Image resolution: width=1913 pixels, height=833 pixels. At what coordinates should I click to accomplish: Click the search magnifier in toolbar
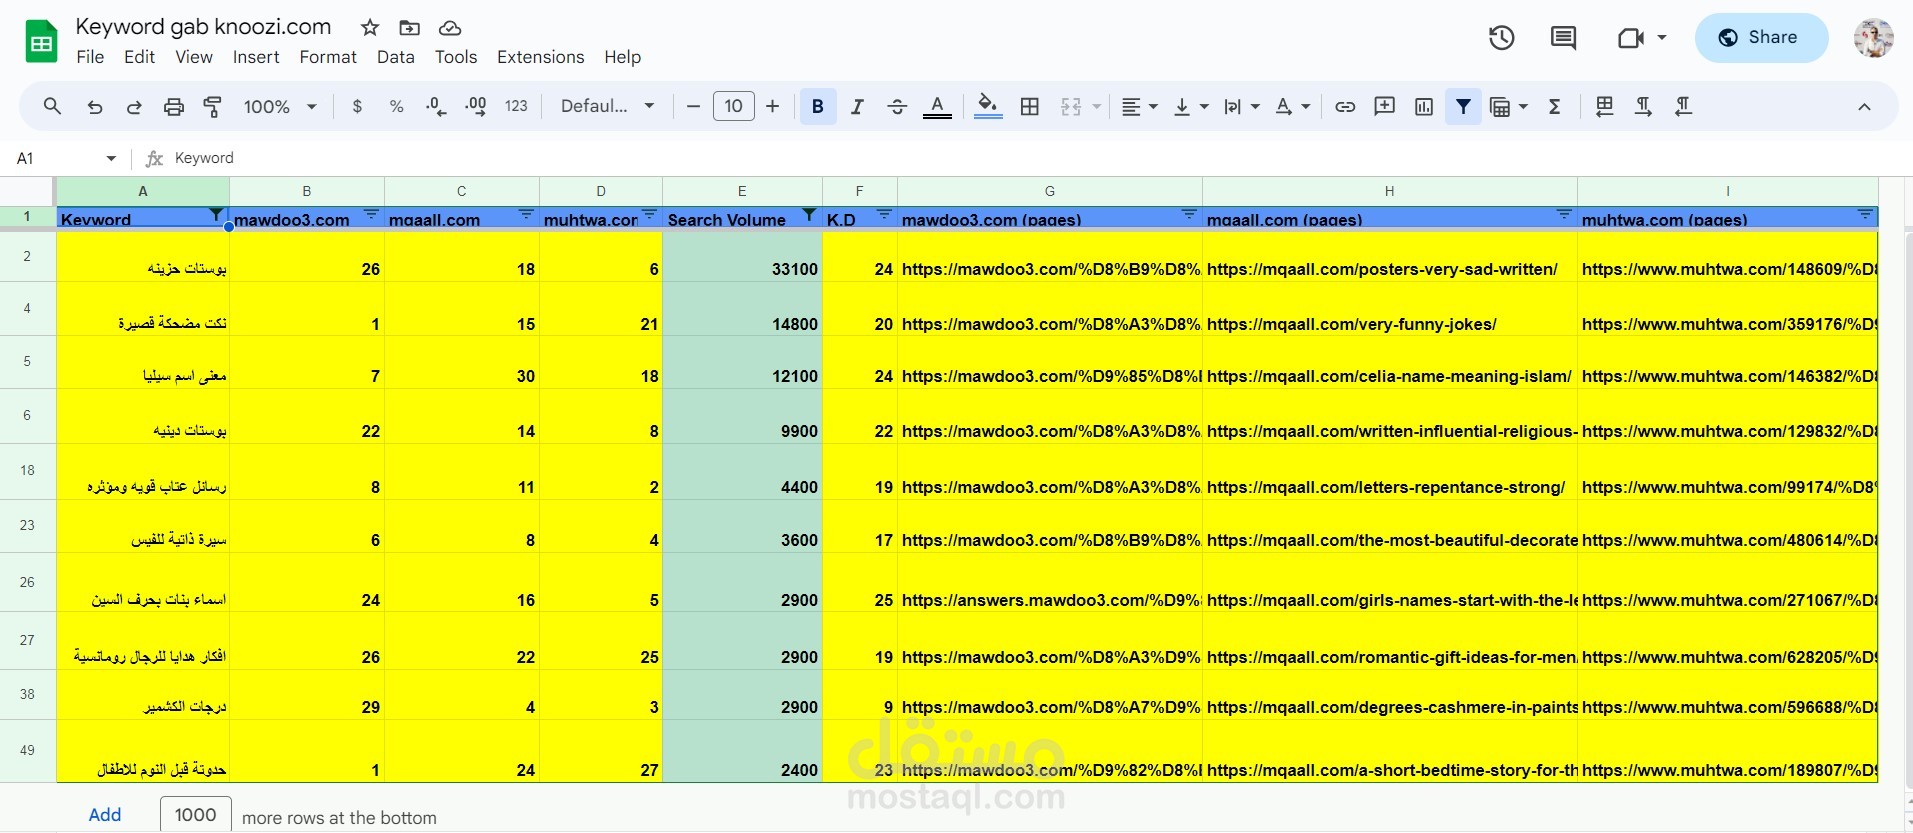[52, 106]
